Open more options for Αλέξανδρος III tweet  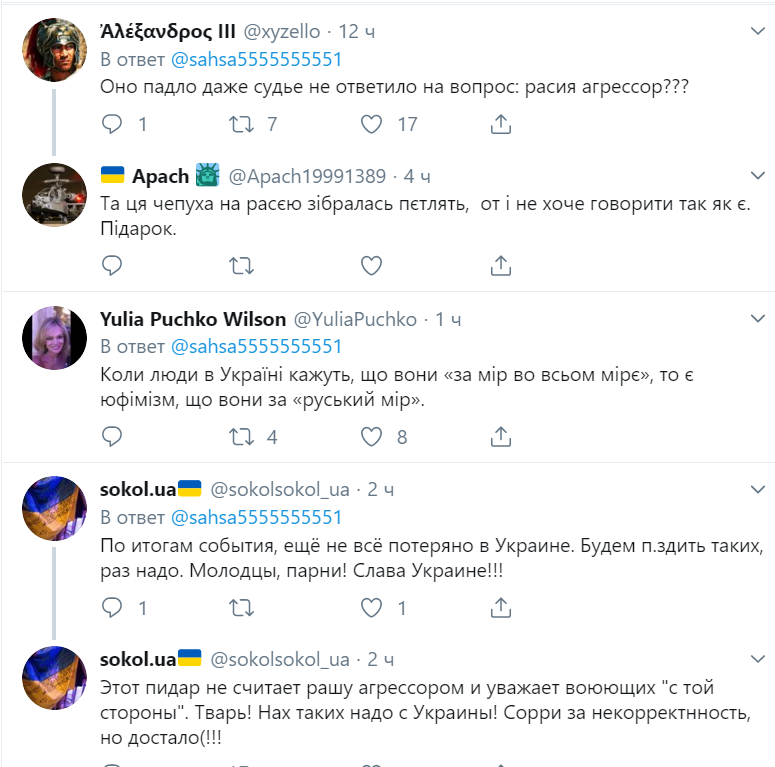[x=757, y=32]
